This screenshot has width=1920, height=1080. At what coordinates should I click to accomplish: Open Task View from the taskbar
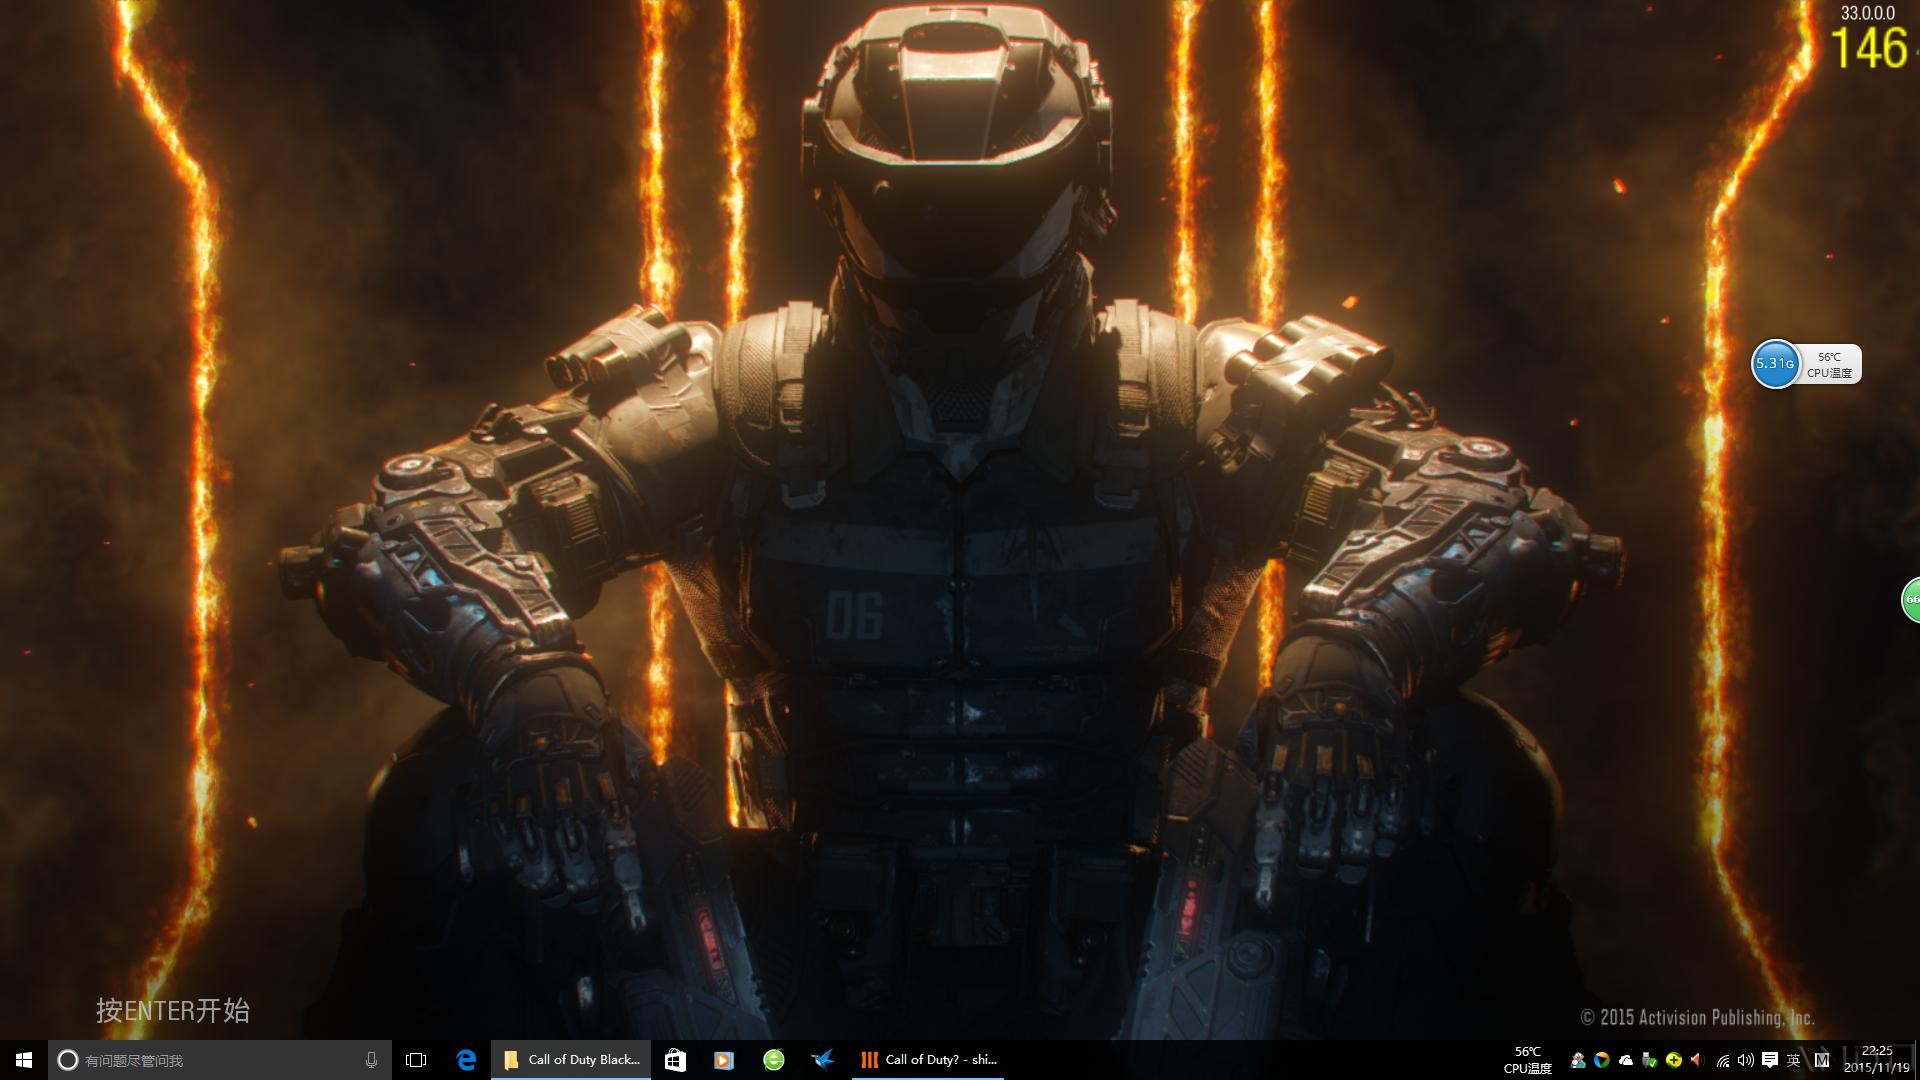(x=416, y=1060)
